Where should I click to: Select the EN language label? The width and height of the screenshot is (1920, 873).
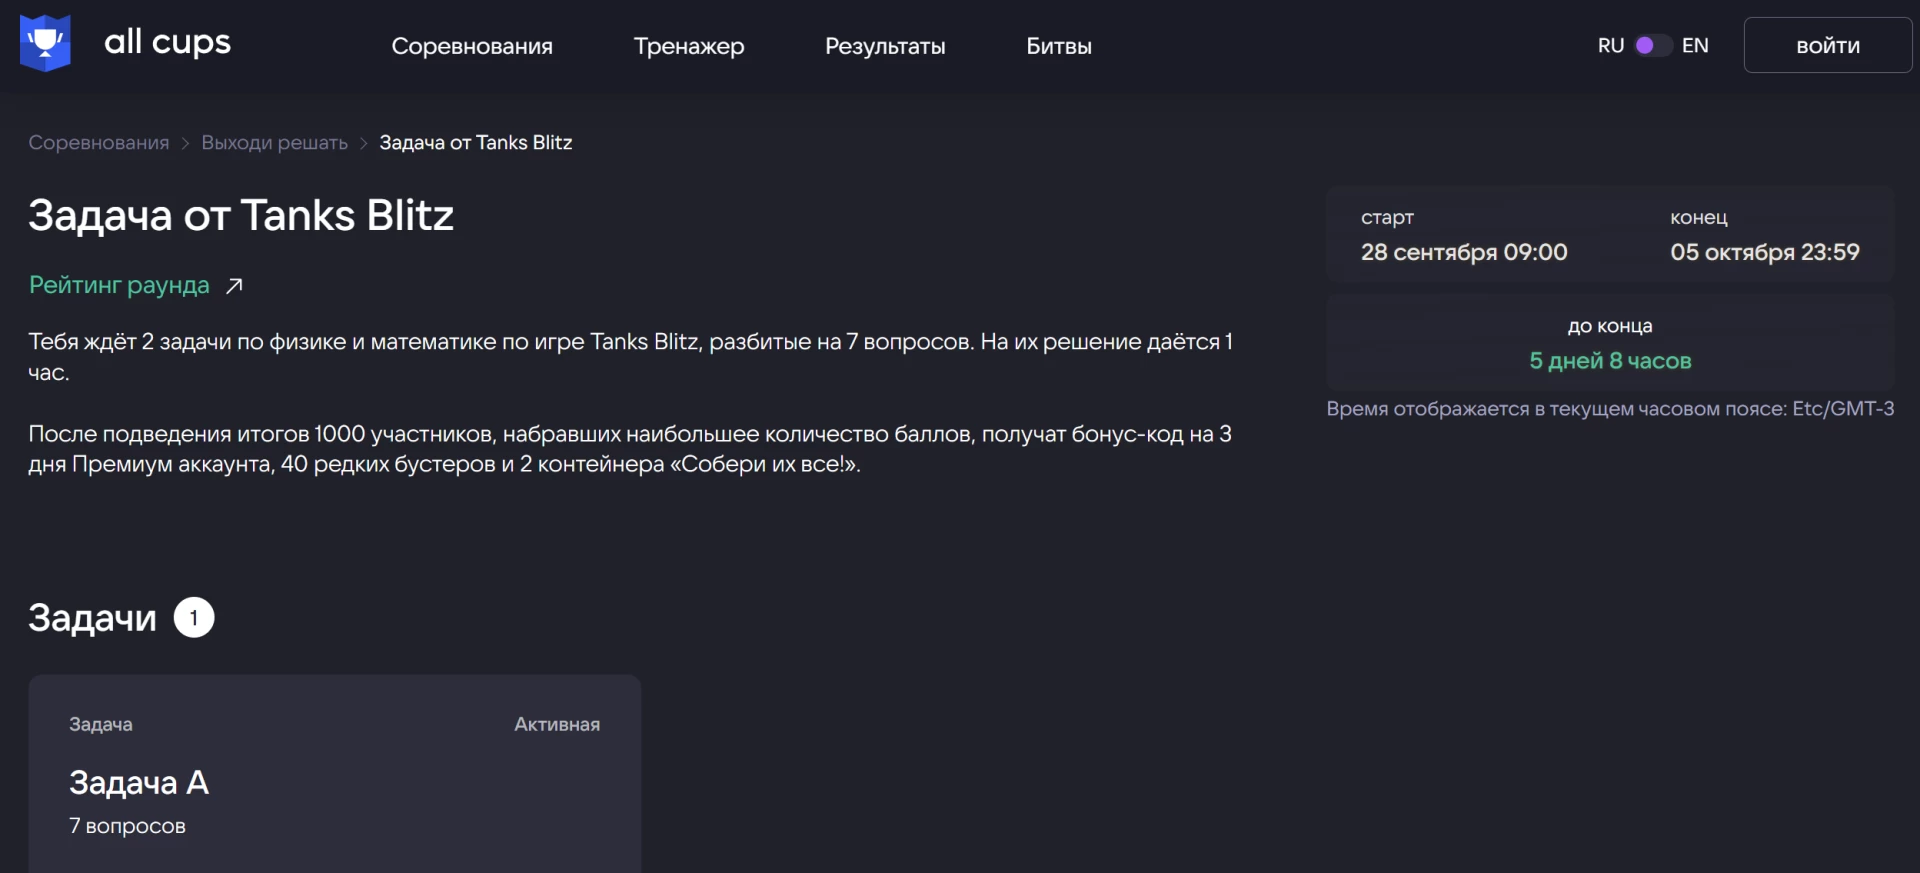(x=1695, y=46)
